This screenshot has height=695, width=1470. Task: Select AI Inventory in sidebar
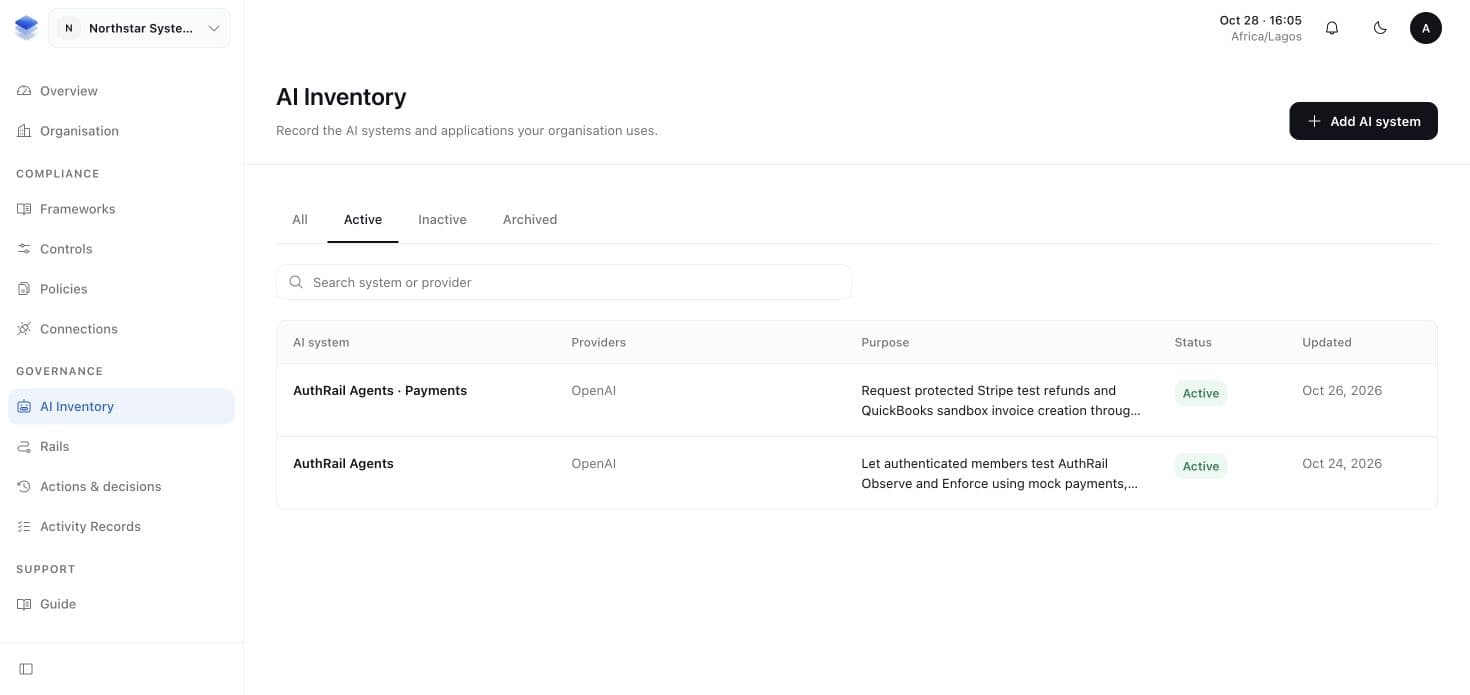coord(121,407)
